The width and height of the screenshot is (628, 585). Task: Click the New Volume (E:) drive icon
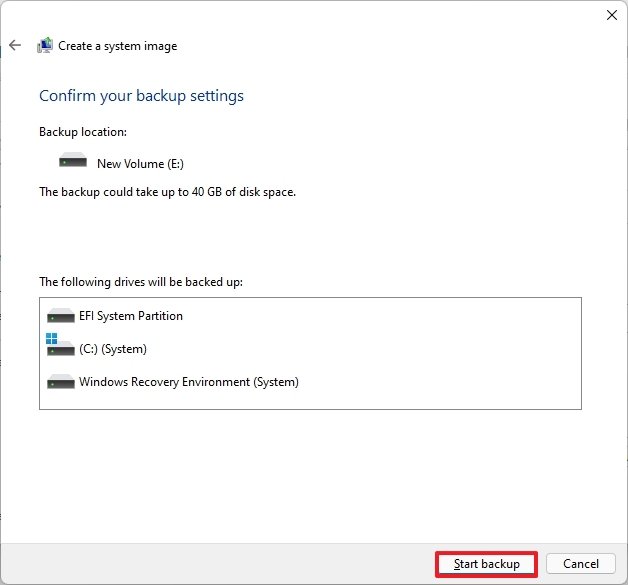tap(73, 160)
